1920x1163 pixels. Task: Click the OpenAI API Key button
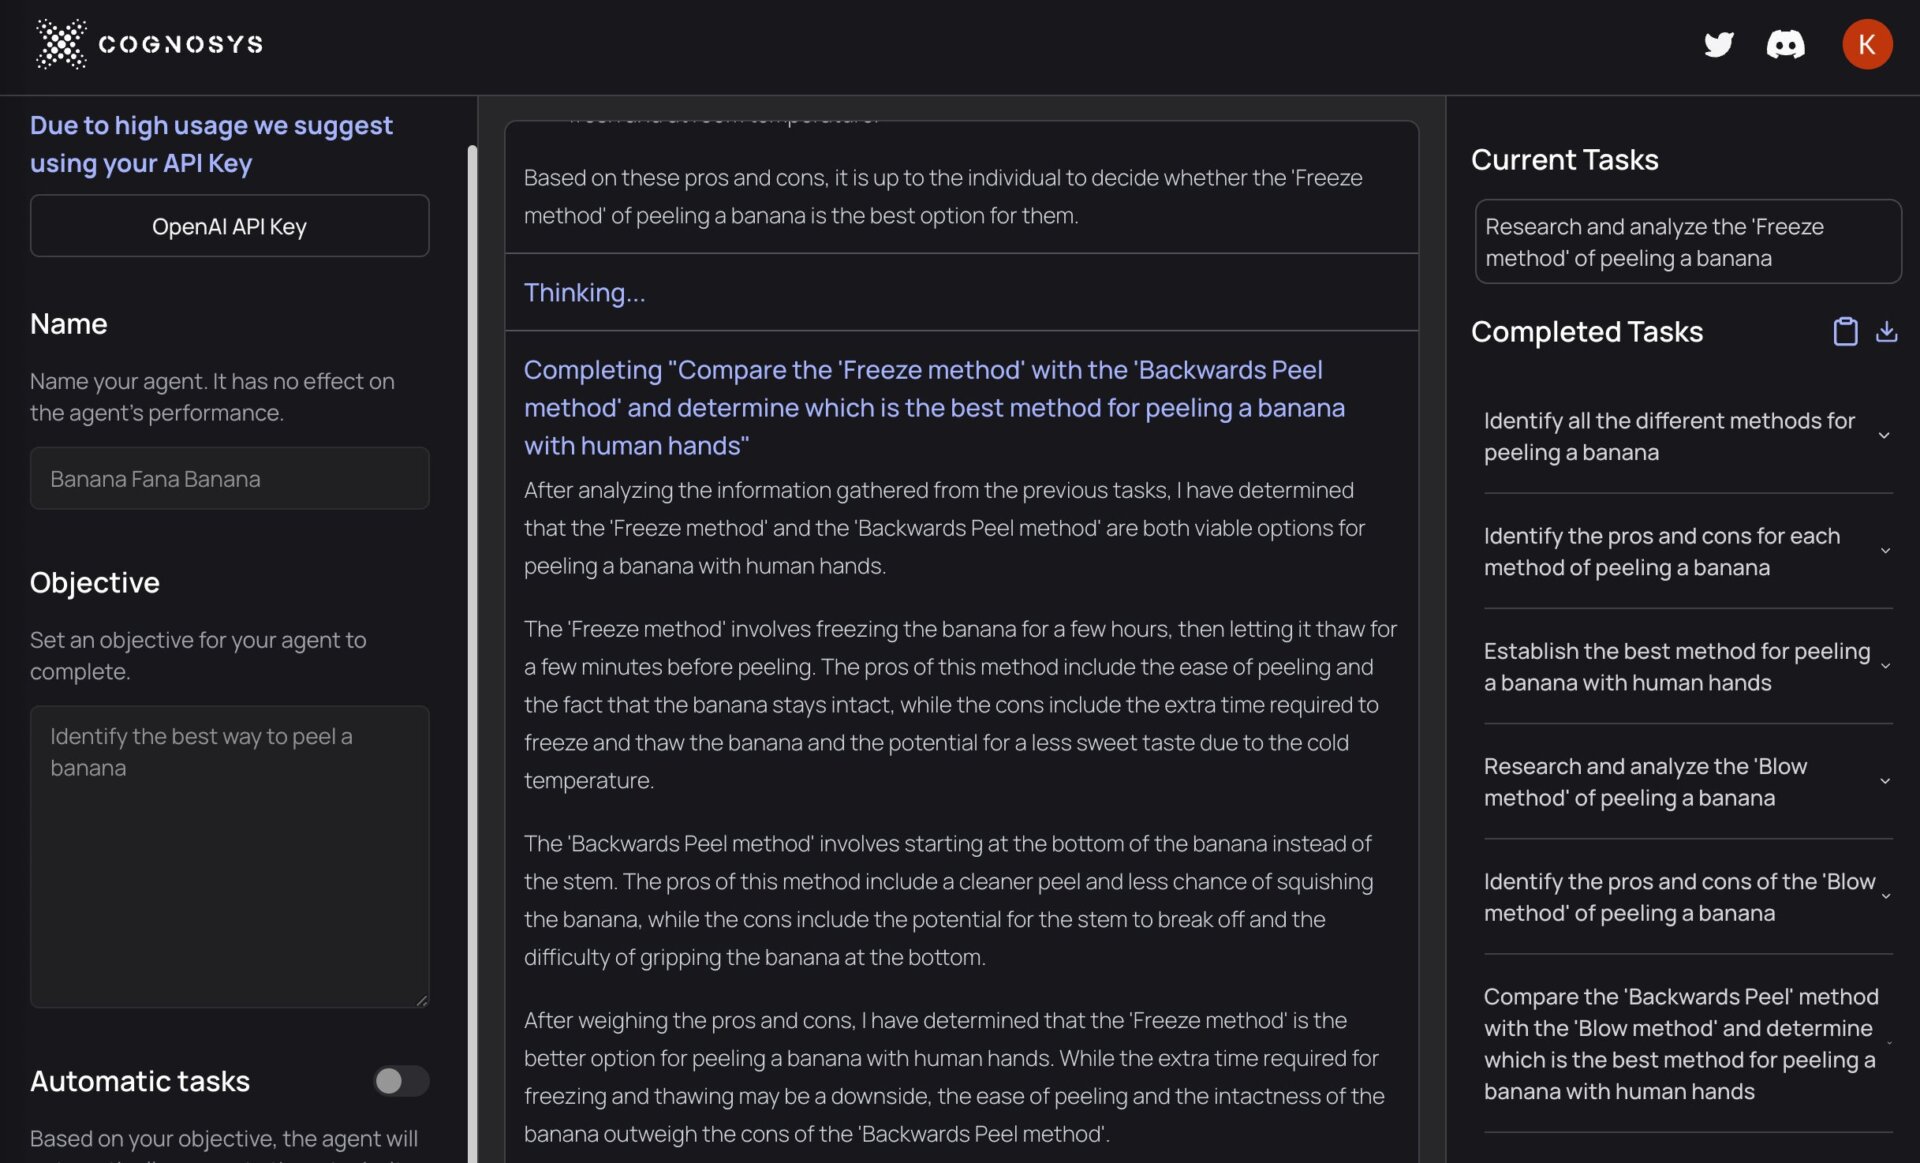229,225
